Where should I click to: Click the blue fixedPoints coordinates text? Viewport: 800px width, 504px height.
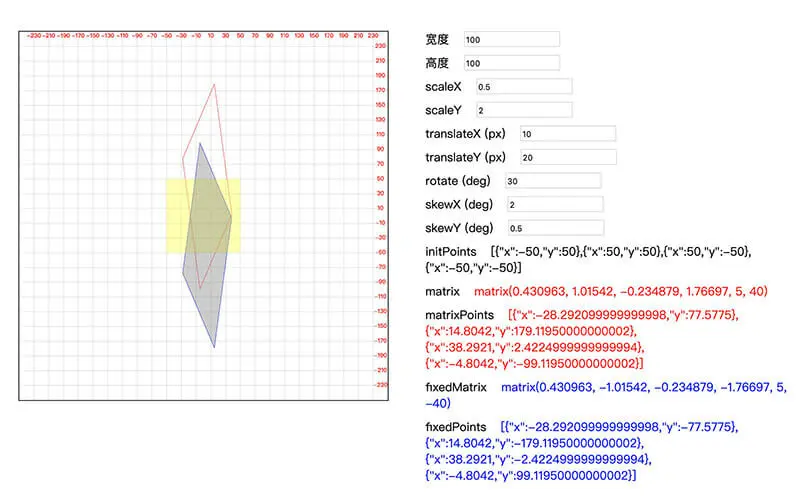pos(582,451)
